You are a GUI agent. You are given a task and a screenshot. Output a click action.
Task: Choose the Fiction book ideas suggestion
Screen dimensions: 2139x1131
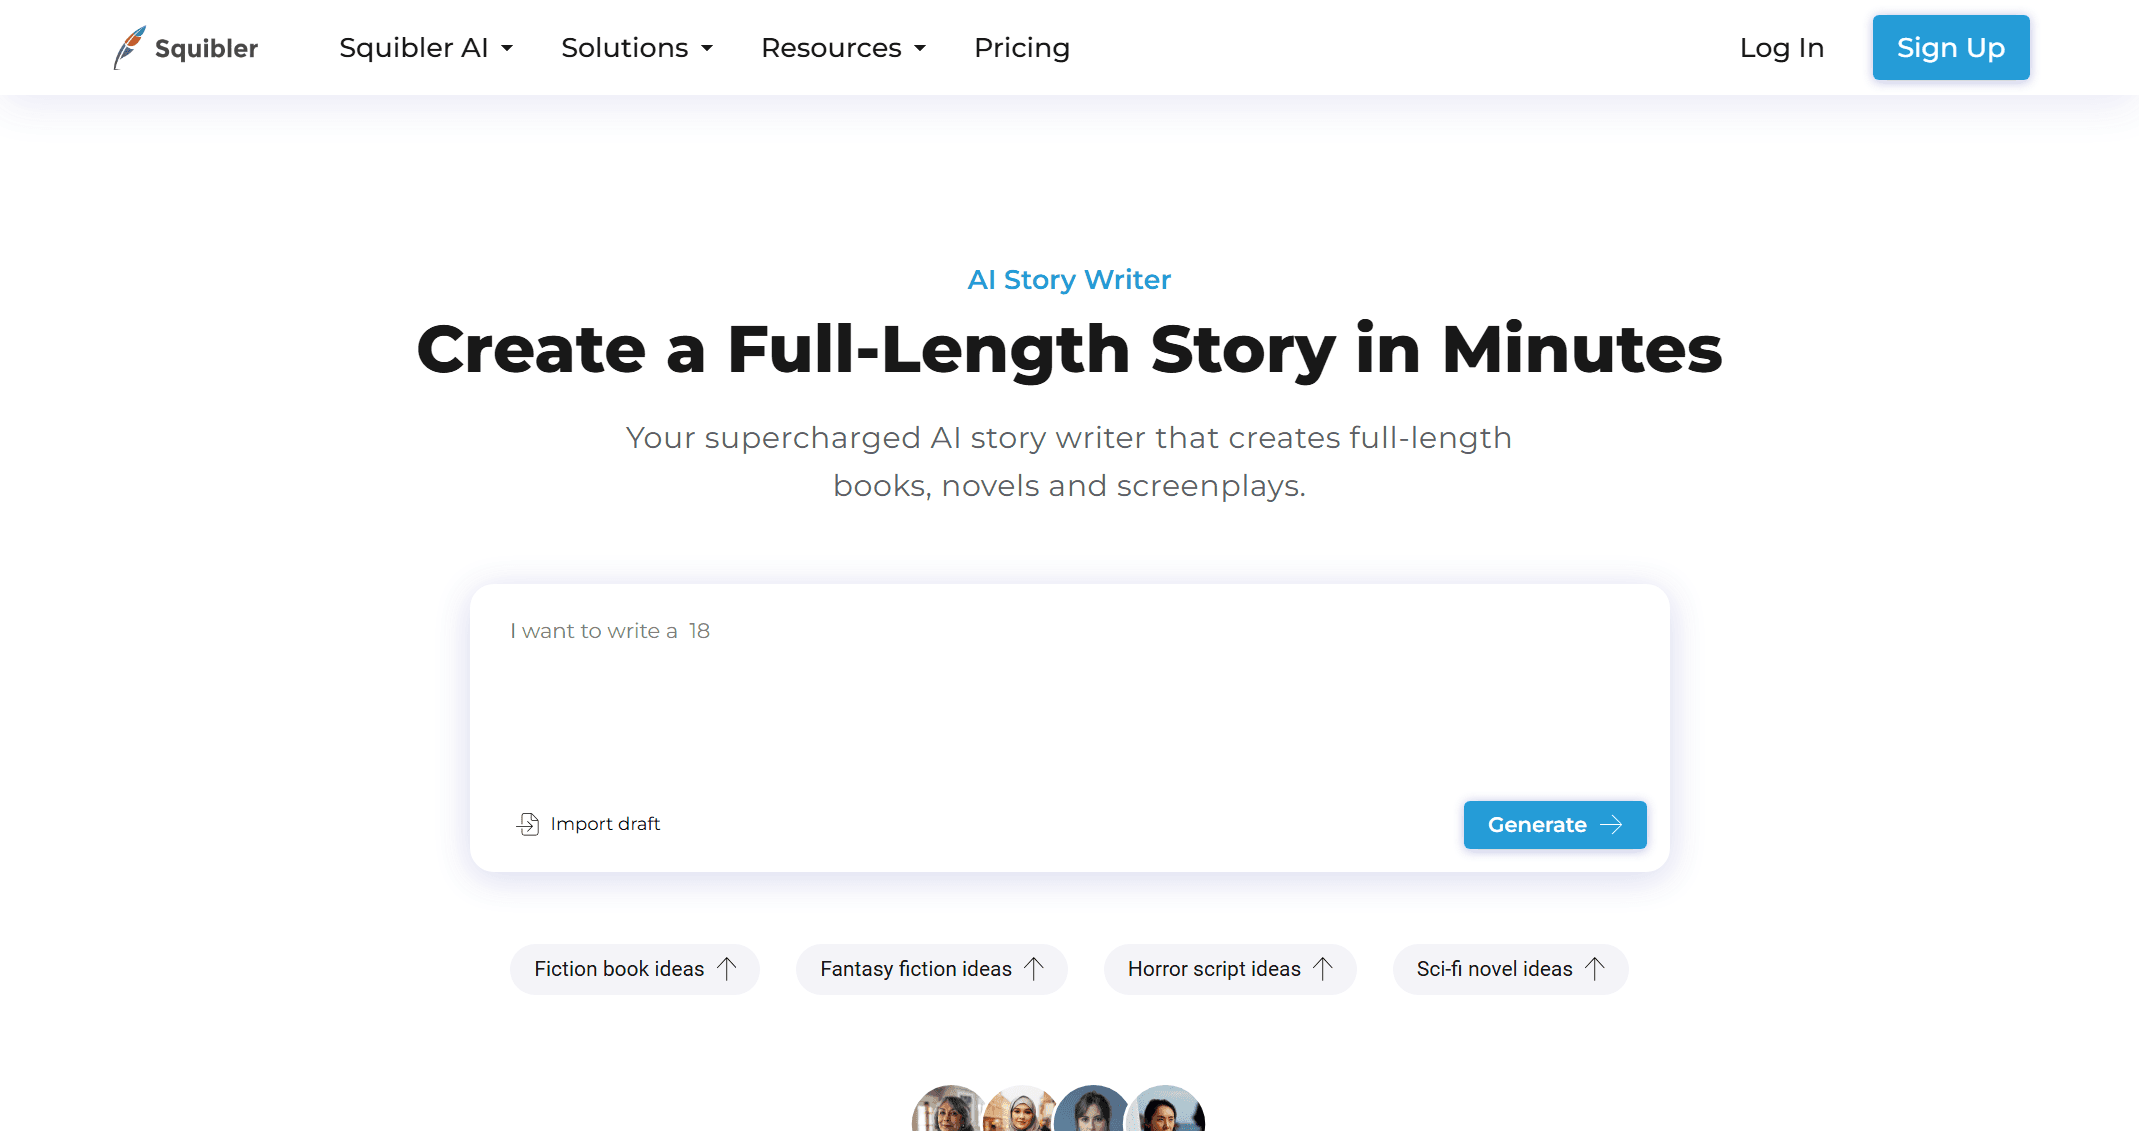click(619, 969)
